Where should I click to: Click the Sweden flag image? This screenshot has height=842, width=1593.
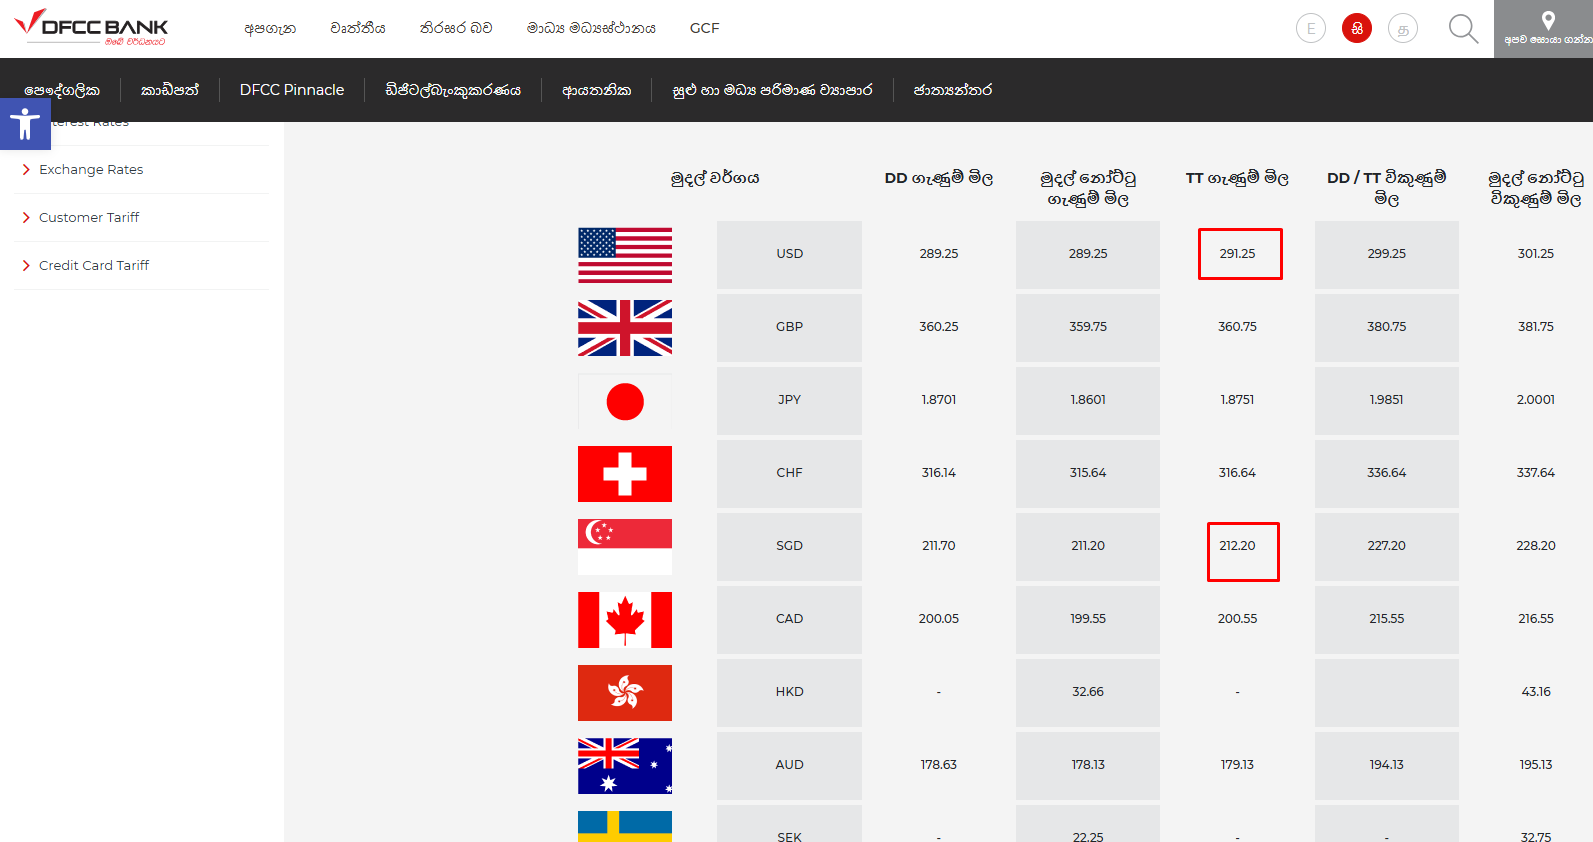tap(625, 826)
